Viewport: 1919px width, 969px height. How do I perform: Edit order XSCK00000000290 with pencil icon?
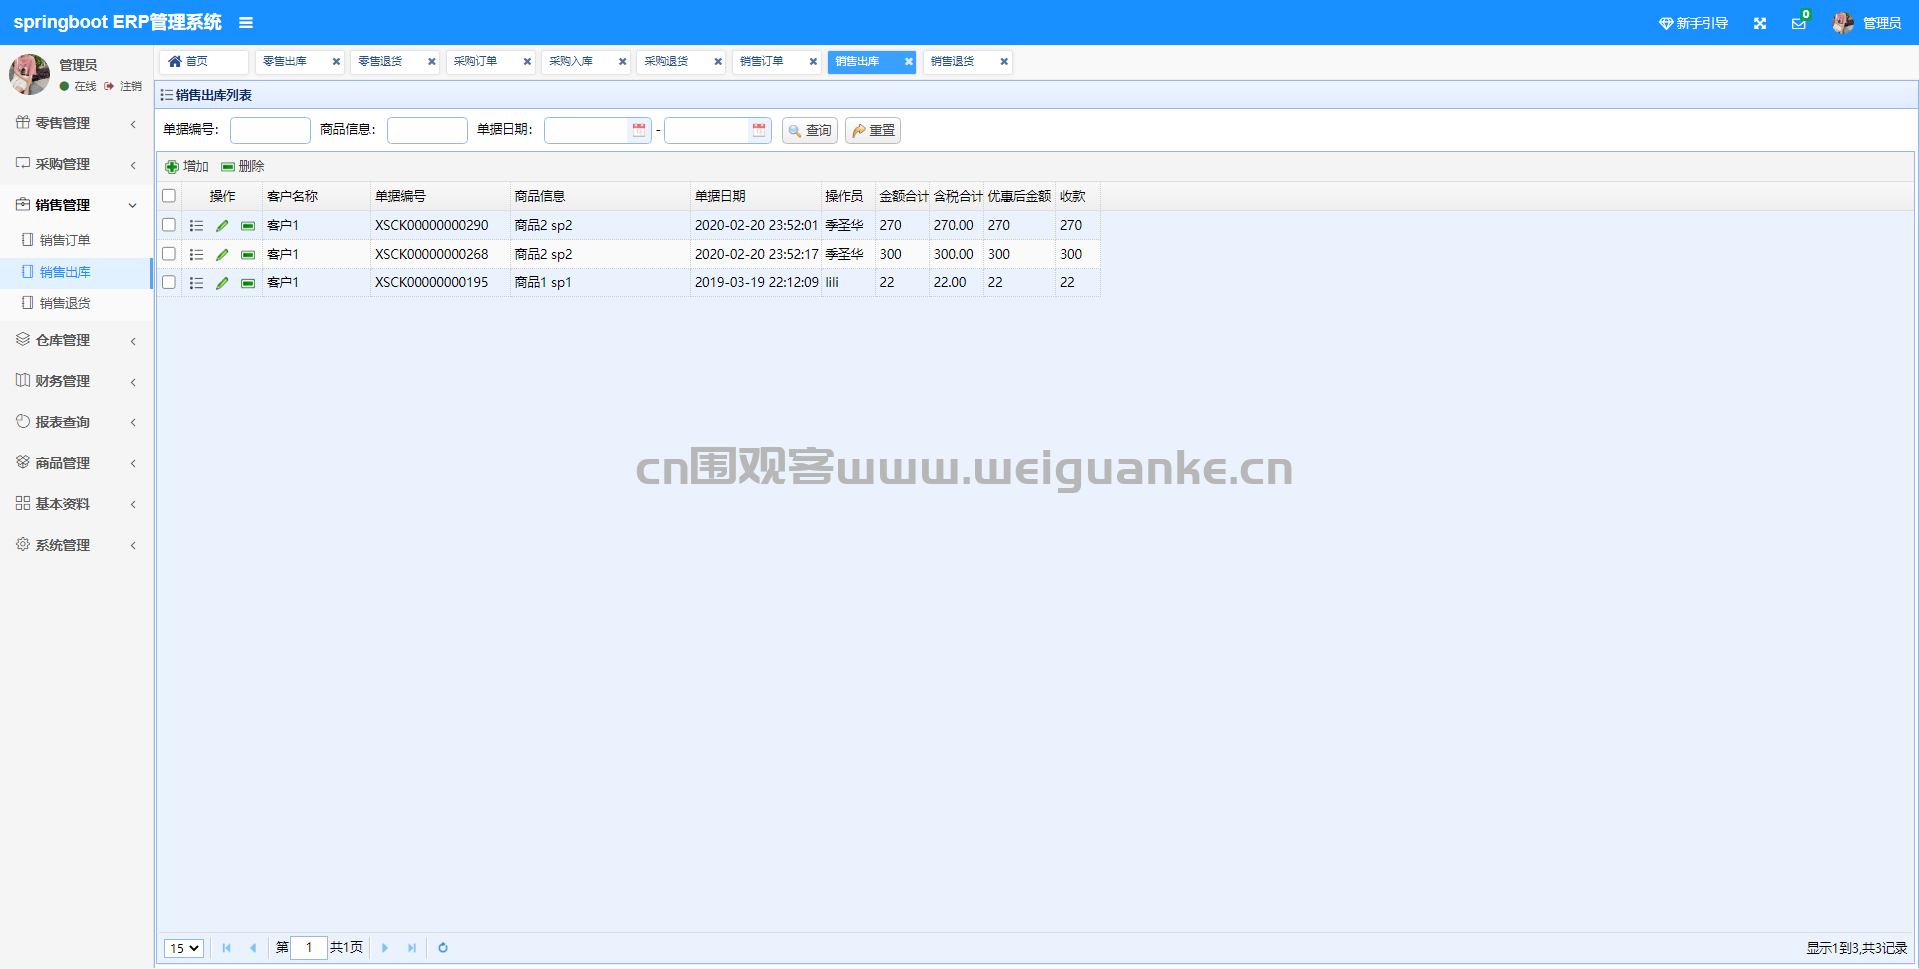coord(222,226)
